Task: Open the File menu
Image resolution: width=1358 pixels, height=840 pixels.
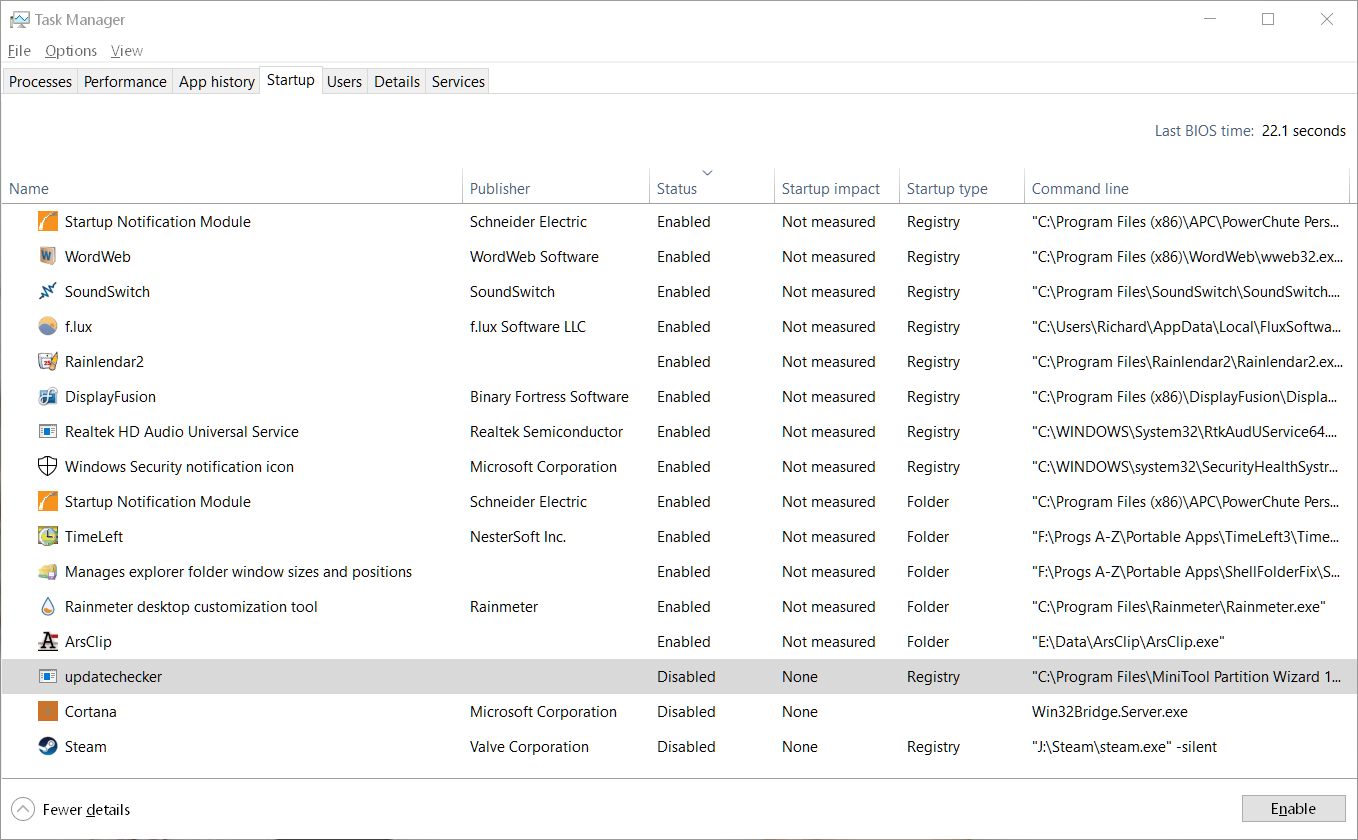Action: pyautogui.click(x=19, y=51)
